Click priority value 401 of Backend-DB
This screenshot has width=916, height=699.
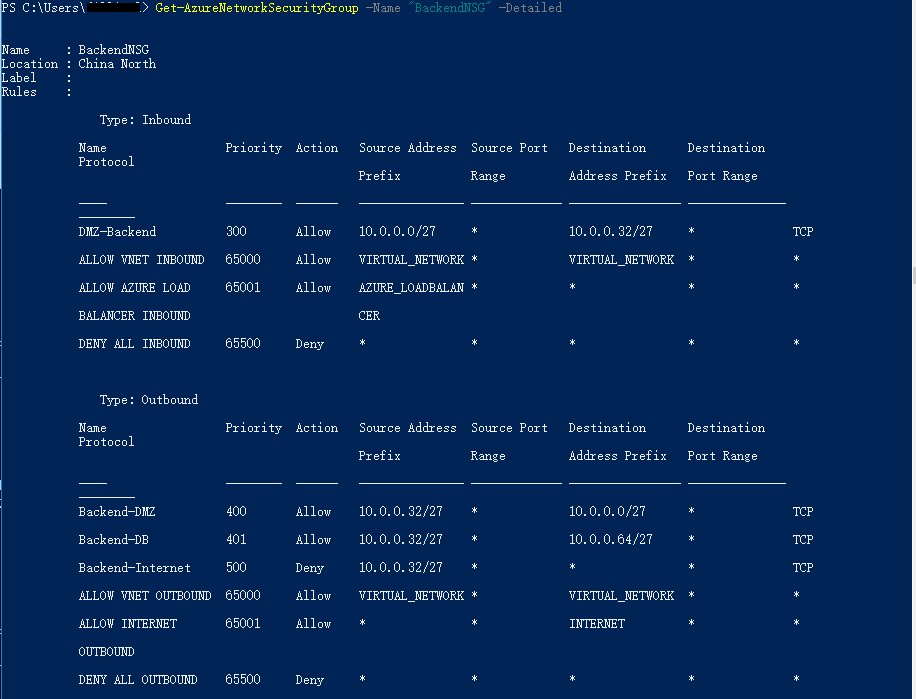tap(236, 540)
